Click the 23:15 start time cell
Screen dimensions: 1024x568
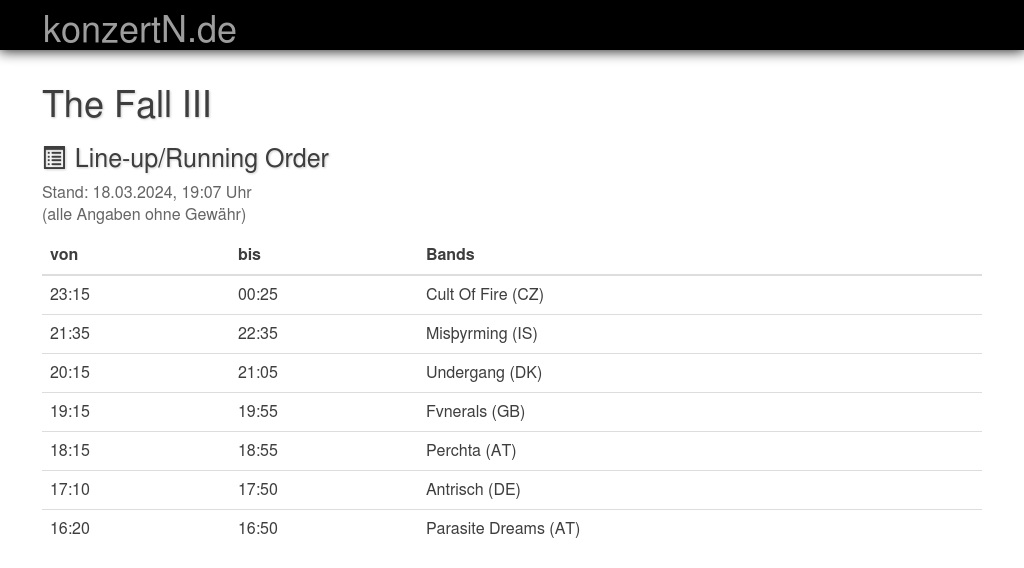click(x=70, y=294)
